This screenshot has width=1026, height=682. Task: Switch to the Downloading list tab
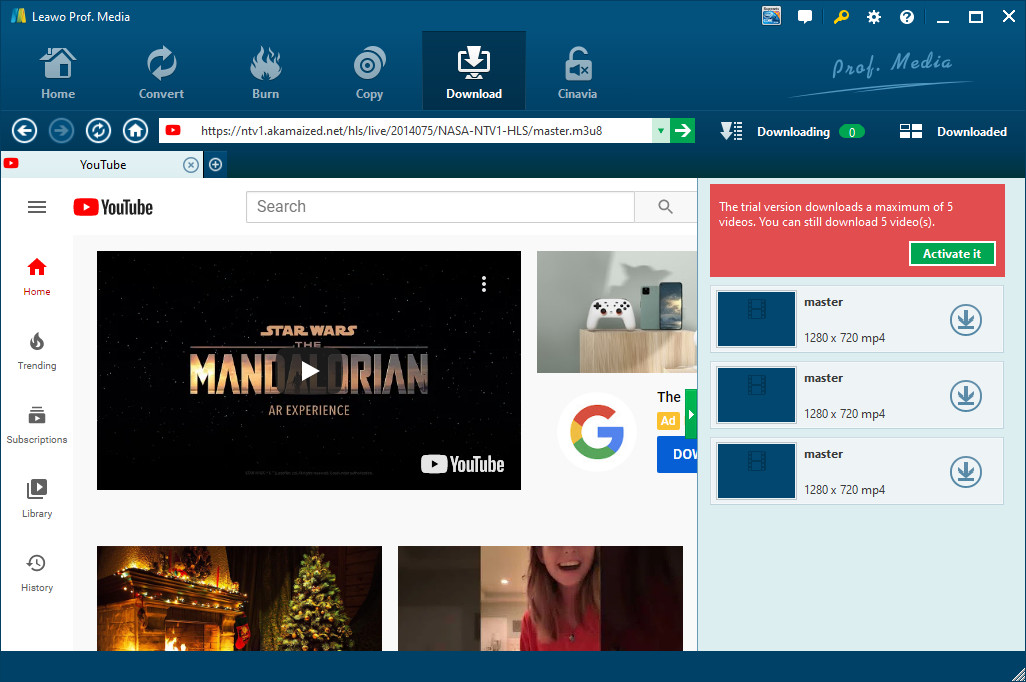pyautogui.click(x=792, y=132)
